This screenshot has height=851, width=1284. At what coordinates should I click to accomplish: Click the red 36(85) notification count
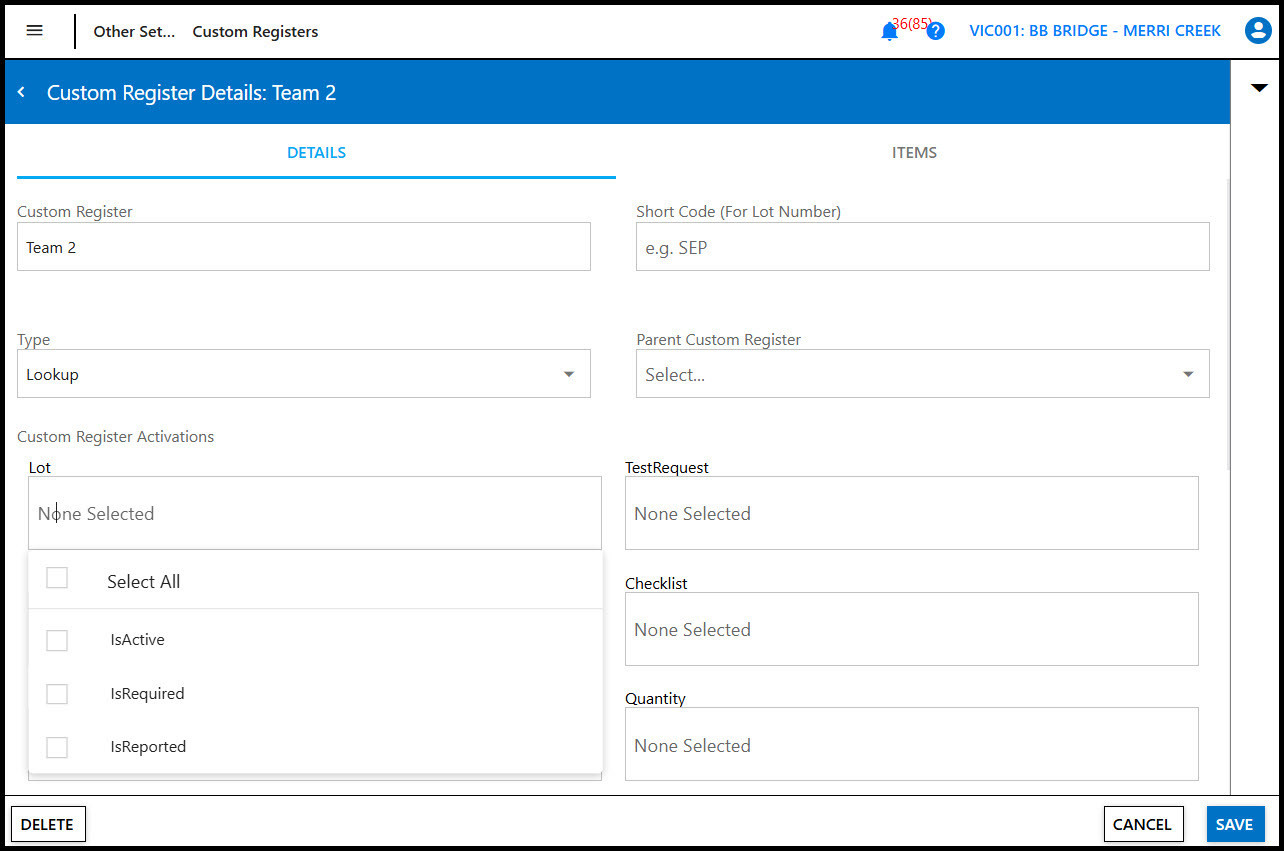pyautogui.click(x=912, y=23)
